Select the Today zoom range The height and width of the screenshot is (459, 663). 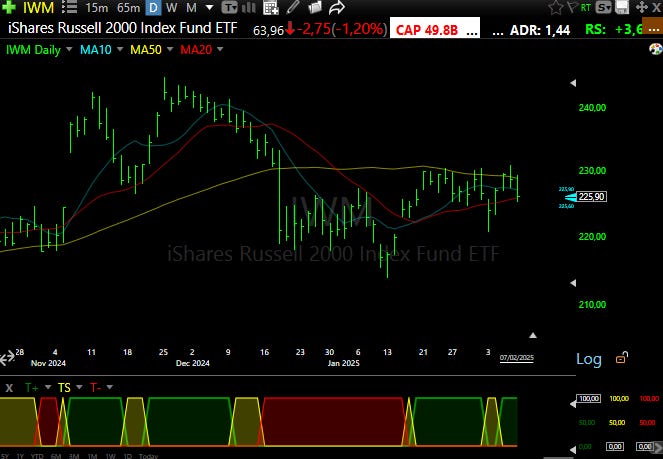(148, 456)
